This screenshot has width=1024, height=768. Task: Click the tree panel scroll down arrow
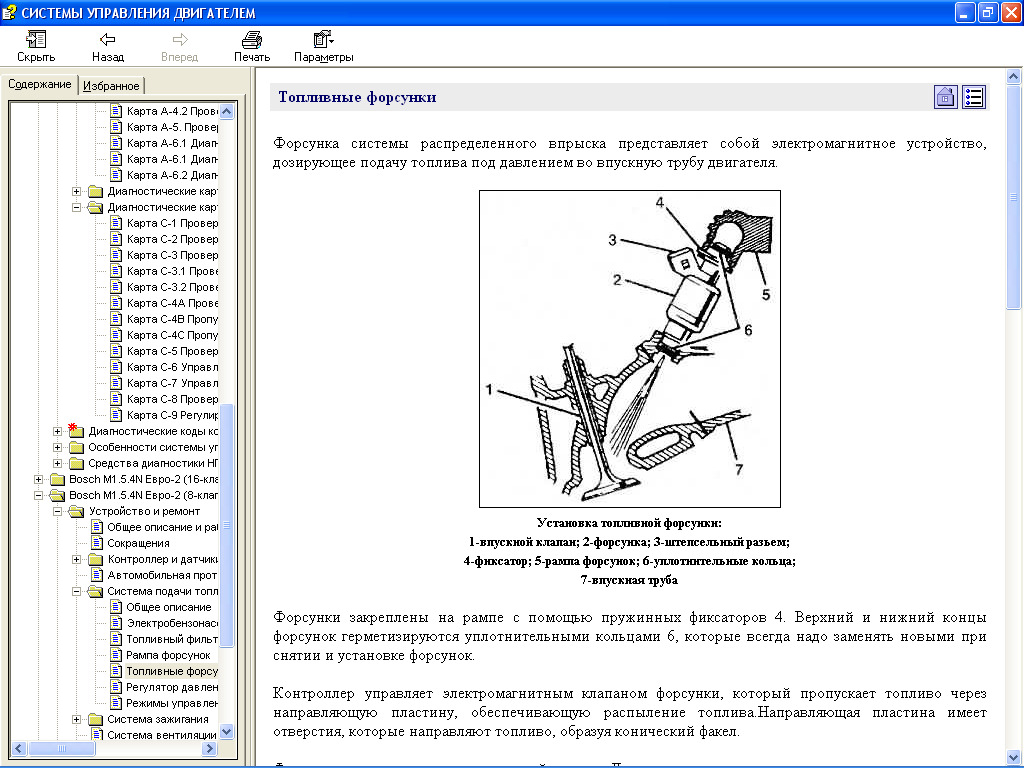pos(227,732)
